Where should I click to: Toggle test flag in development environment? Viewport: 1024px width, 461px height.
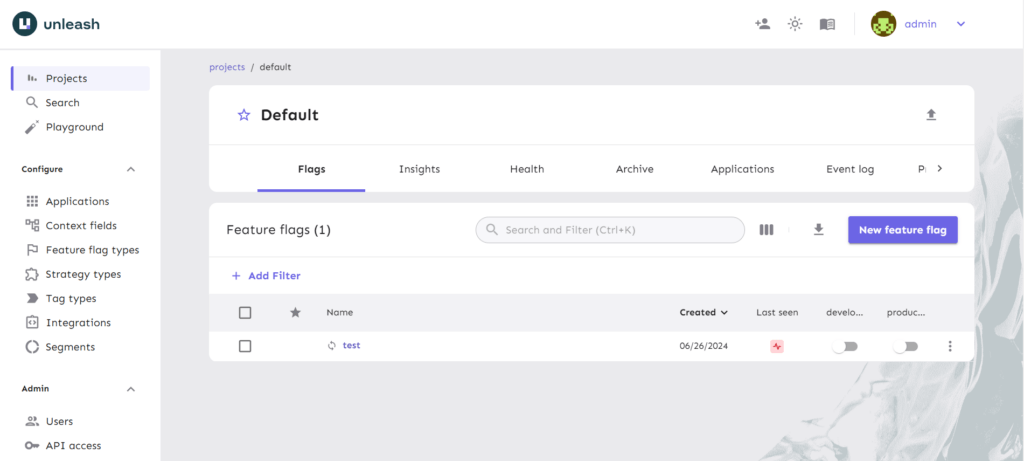pos(845,346)
